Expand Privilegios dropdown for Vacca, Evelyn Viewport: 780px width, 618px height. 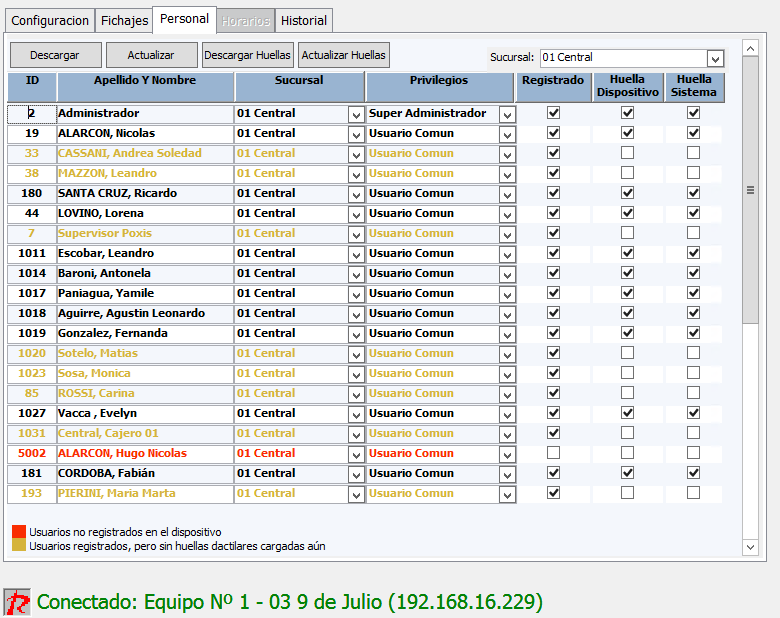507,414
